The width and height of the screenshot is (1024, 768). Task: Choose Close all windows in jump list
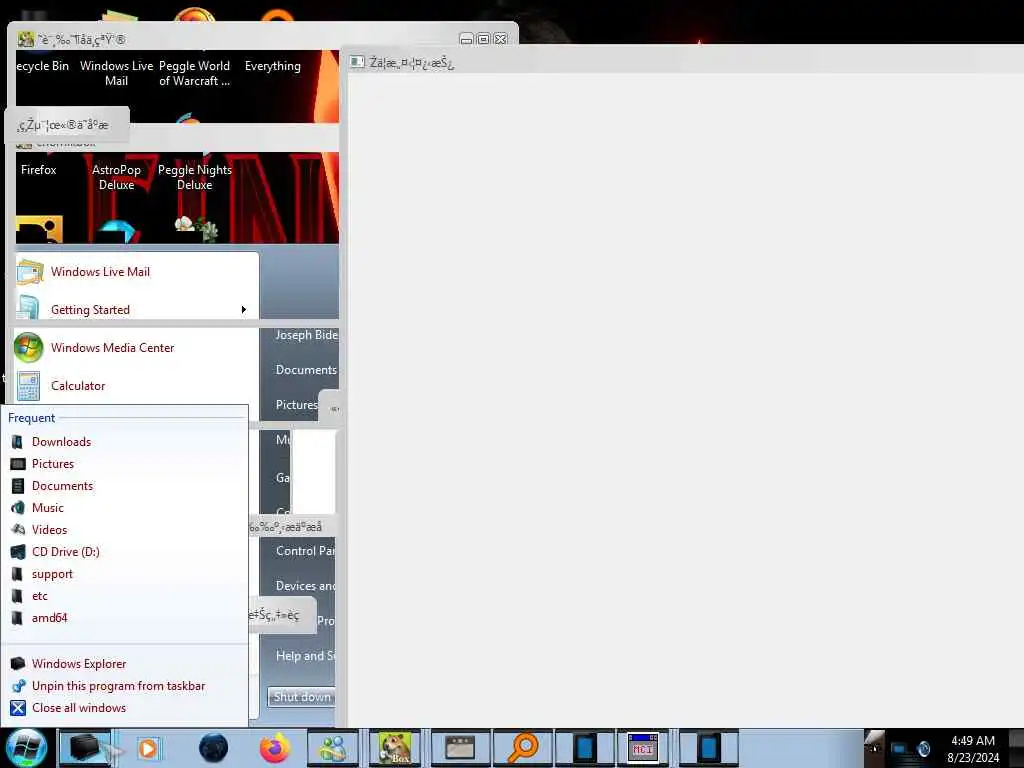(x=78, y=708)
